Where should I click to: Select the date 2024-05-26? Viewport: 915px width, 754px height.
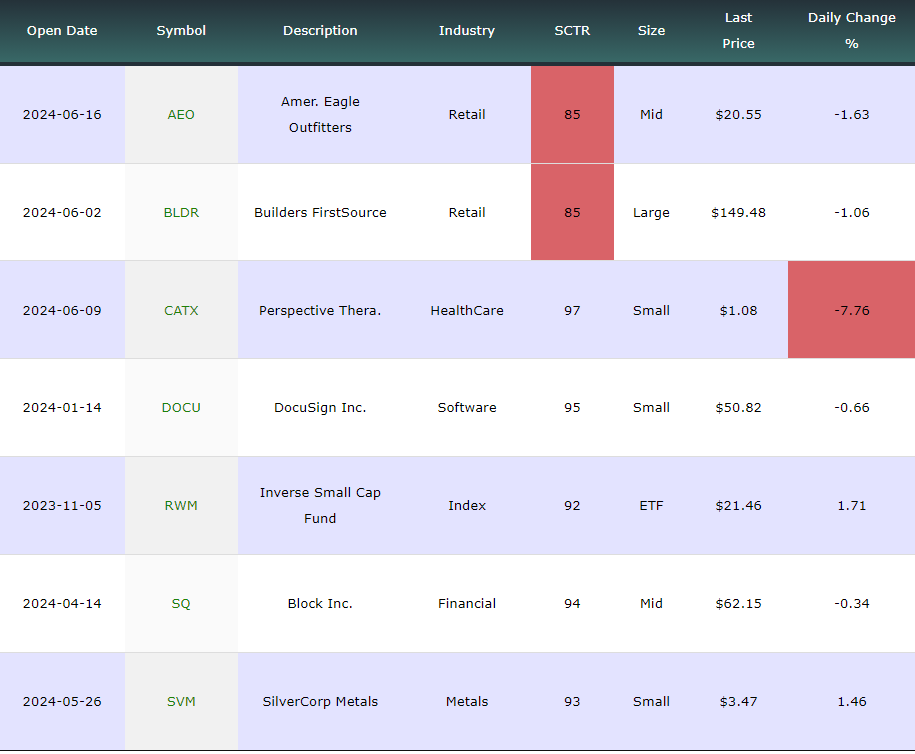62,701
